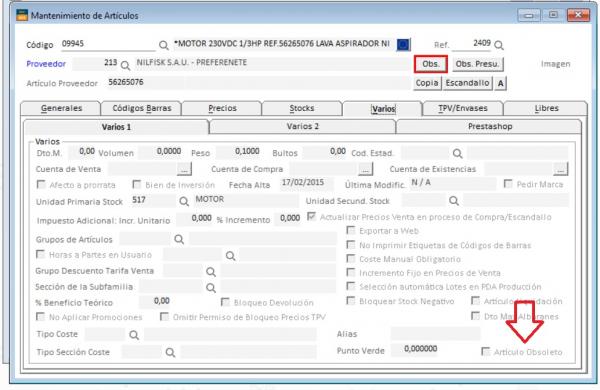Open Tipo Sección Coste lookup magnifier

(x=170, y=352)
